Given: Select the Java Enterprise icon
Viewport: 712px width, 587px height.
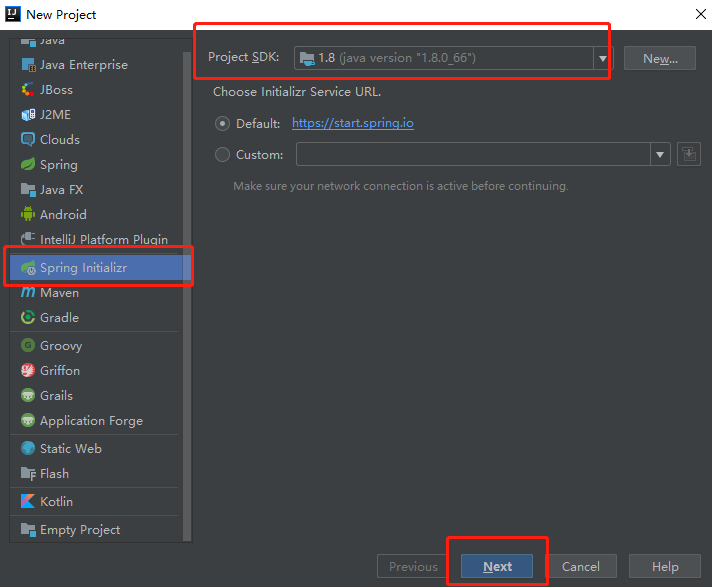Looking at the screenshot, I should pyautogui.click(x=28, y=65).
